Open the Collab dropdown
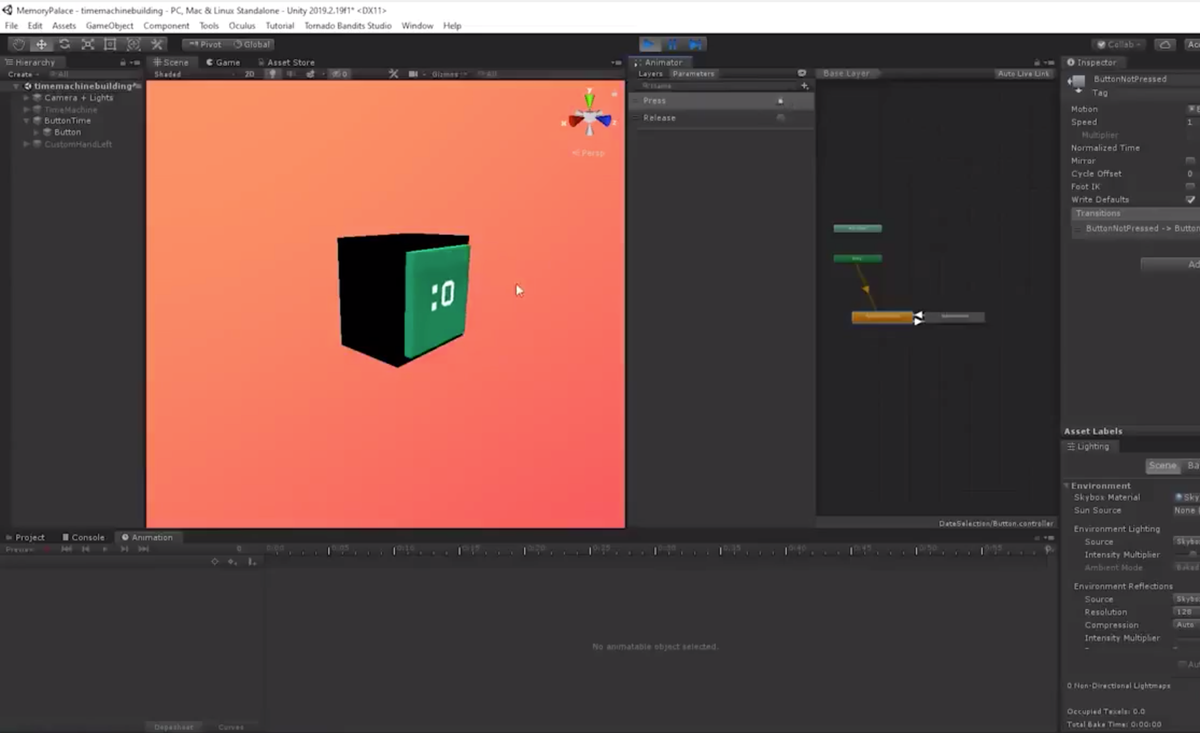 (x=1119, y=44)
